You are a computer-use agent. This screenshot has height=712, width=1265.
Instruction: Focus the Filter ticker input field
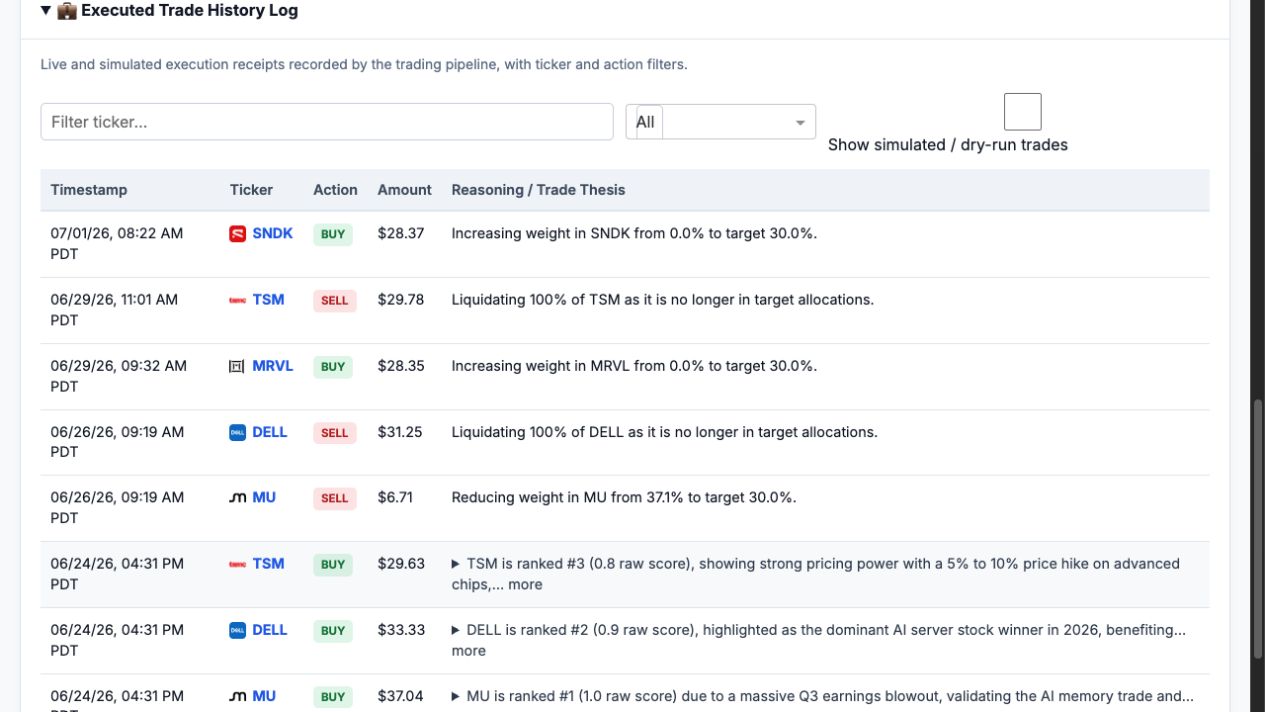tap(327, 122)
